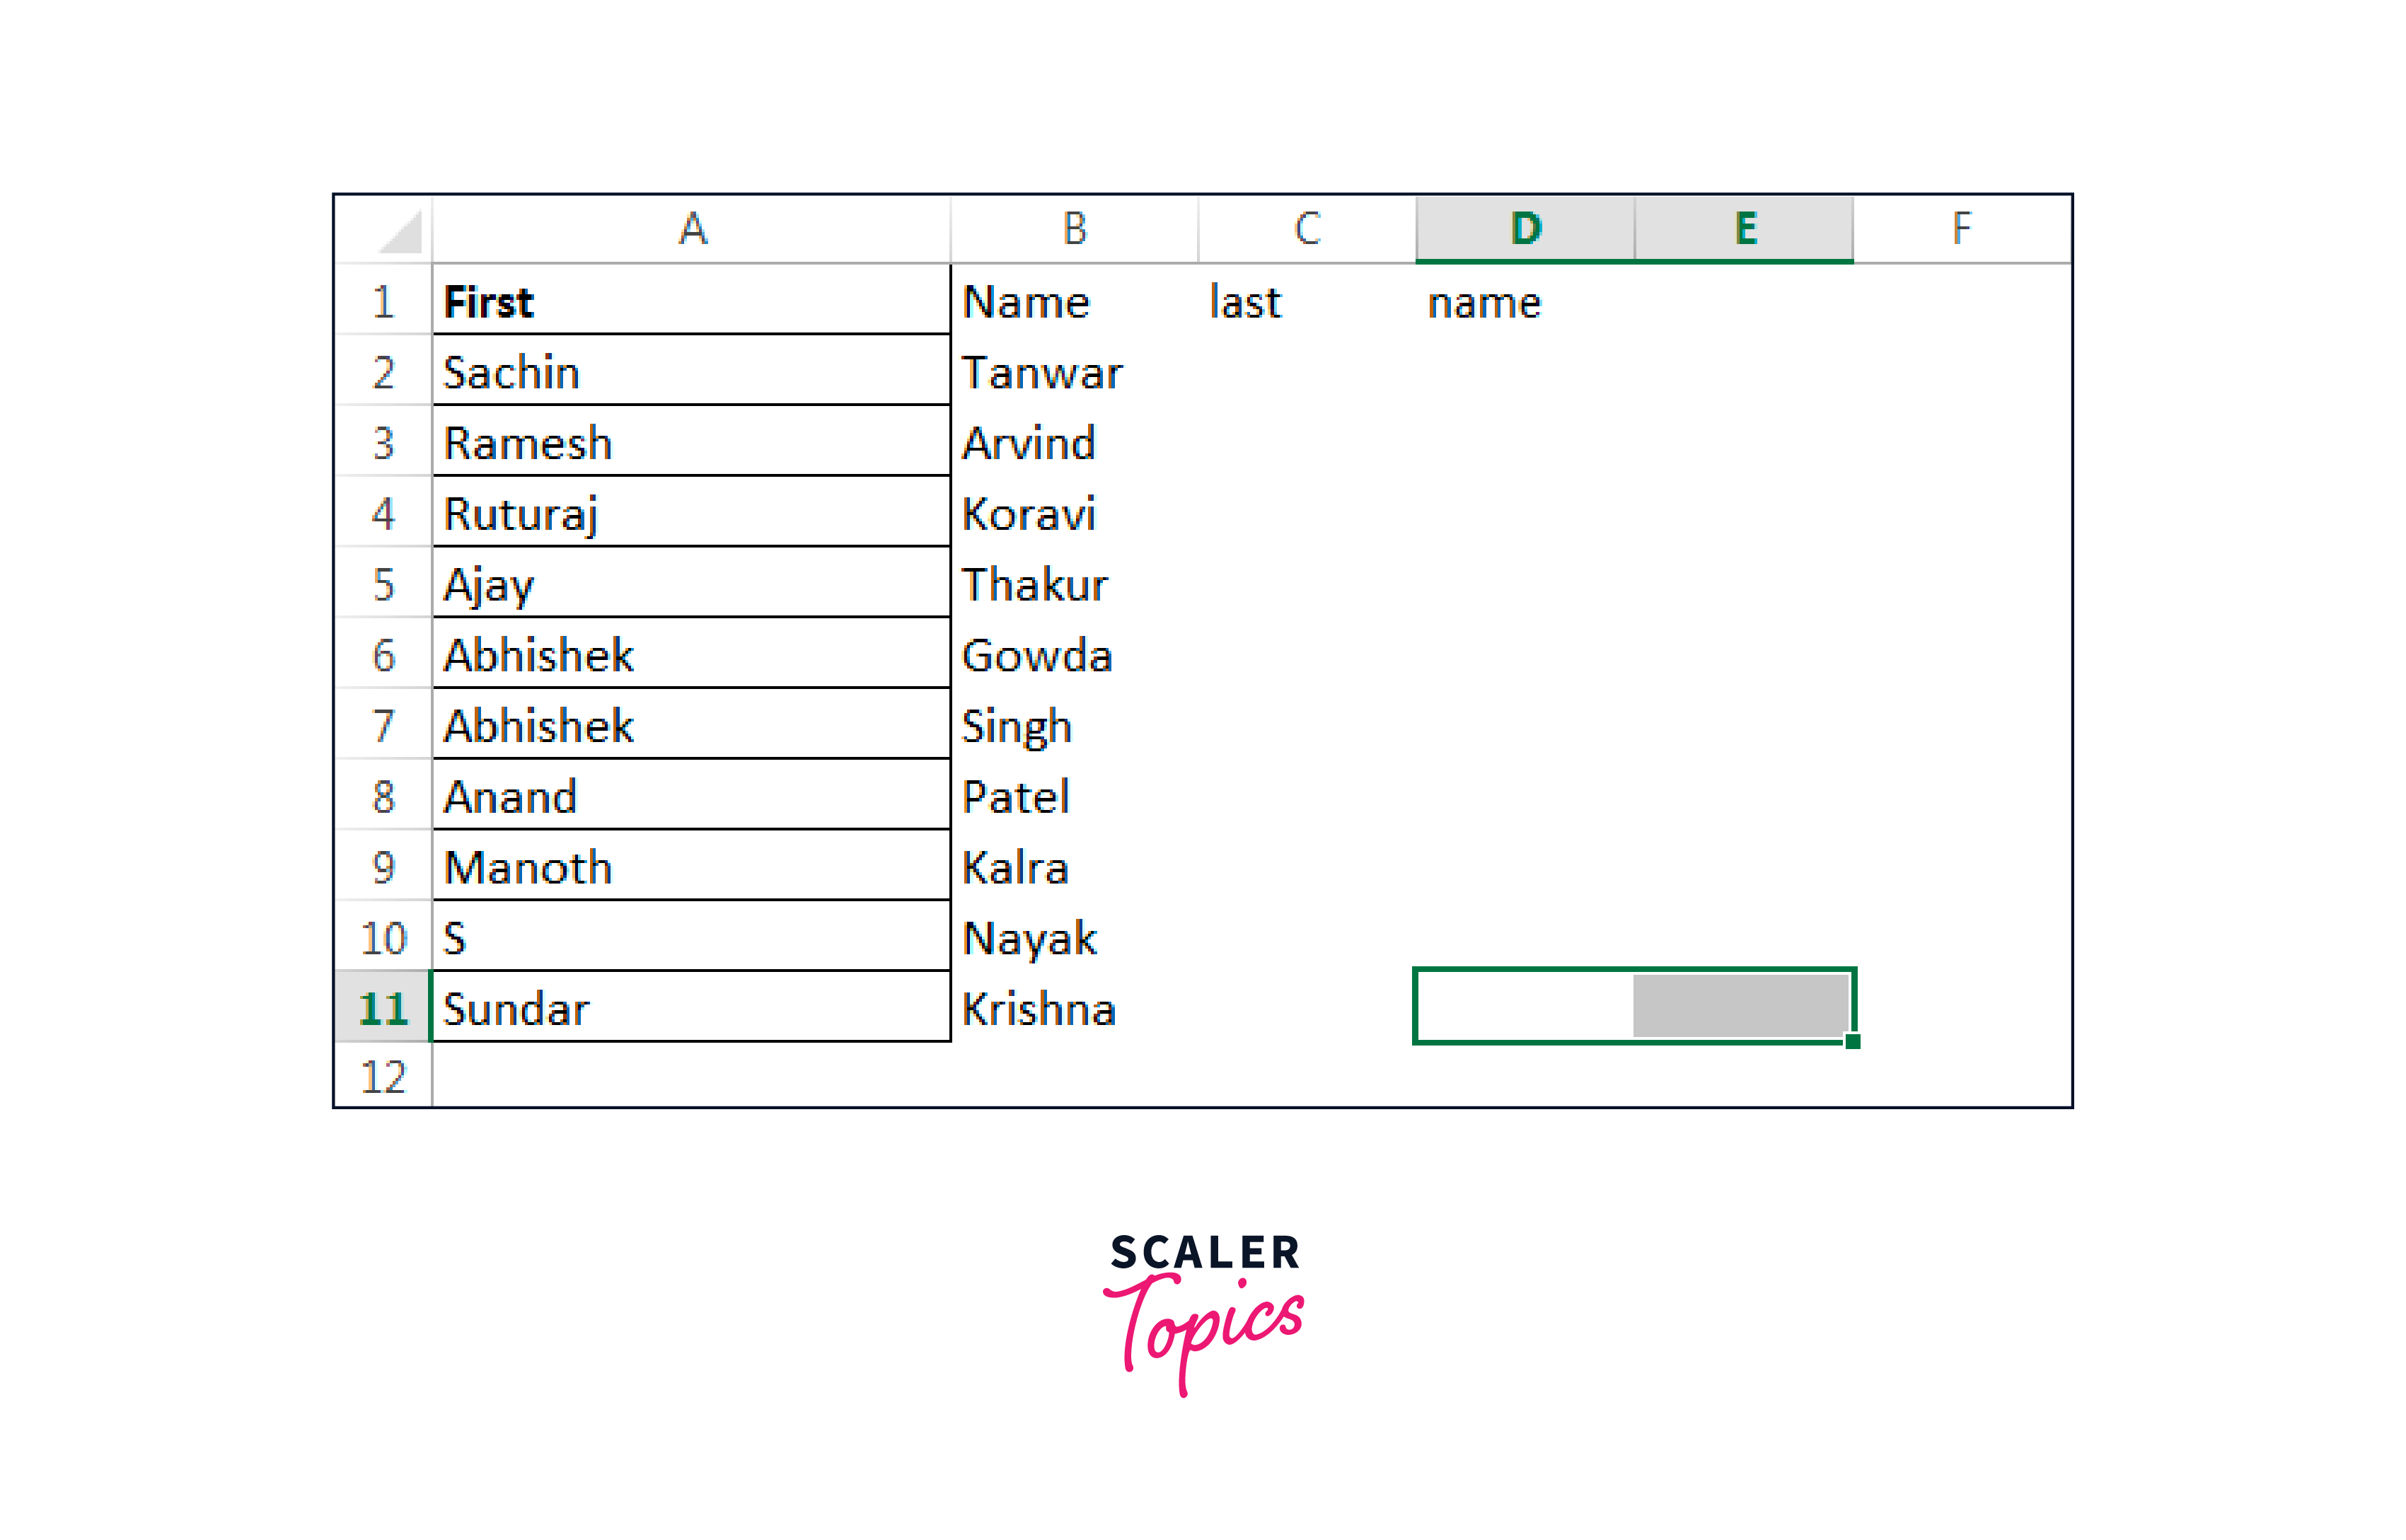Click the lowercase 'name' cell
The width and height of the screenshot is (2406, 1540).
coord(1525,302)
